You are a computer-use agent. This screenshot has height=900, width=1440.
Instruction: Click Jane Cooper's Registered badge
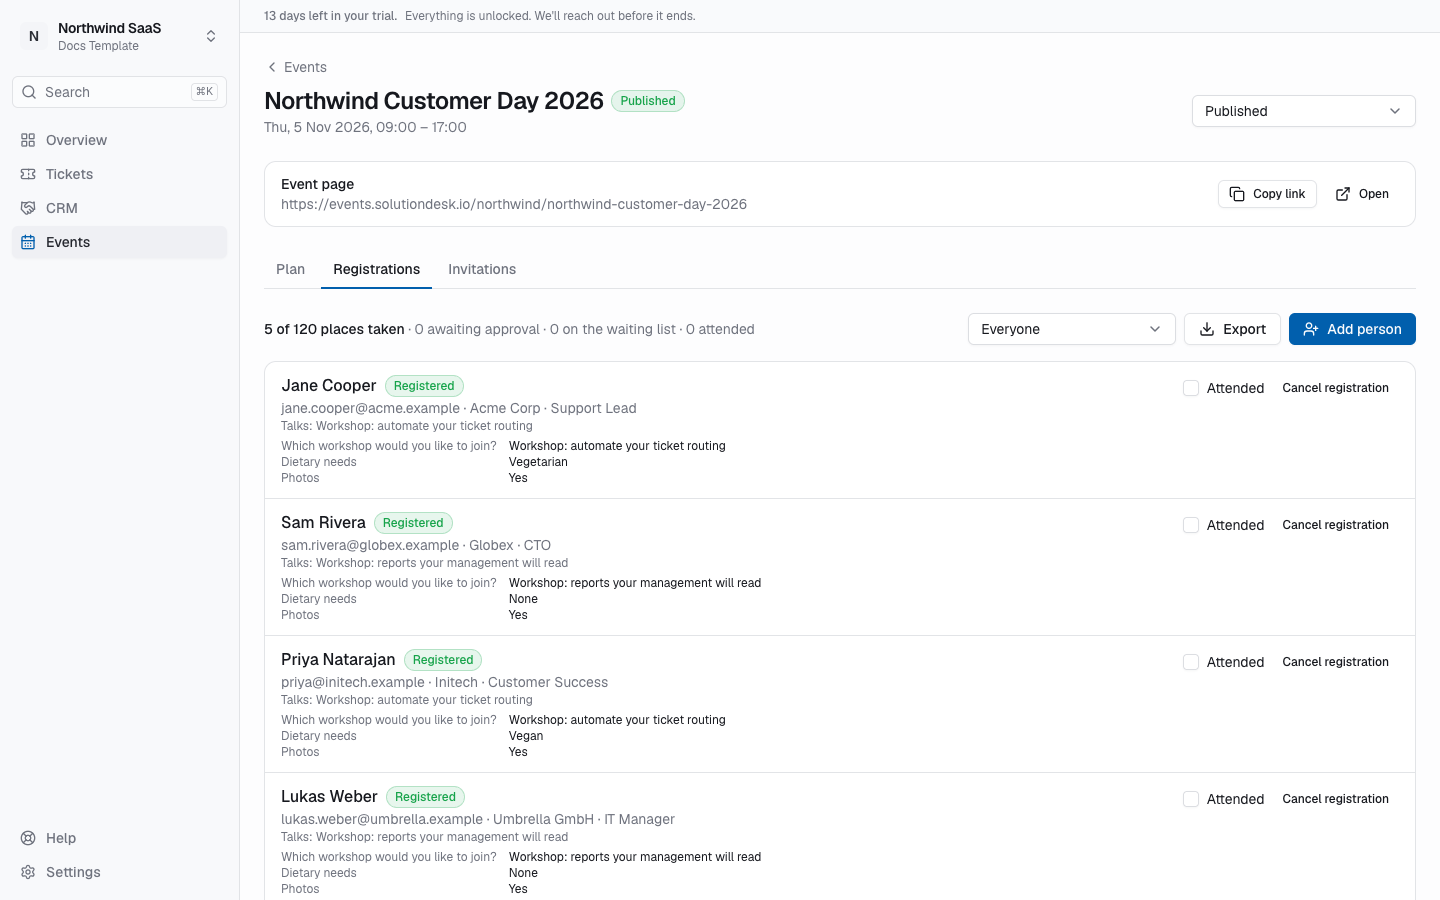click(x=424, y=386)
